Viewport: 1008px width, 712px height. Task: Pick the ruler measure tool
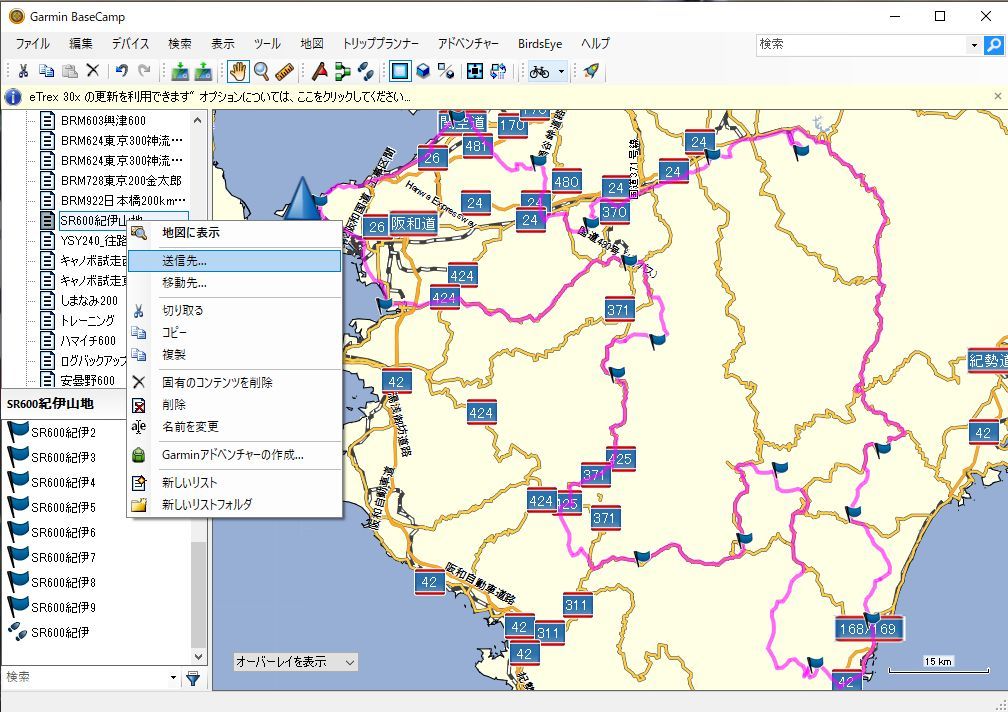point(284,71)
